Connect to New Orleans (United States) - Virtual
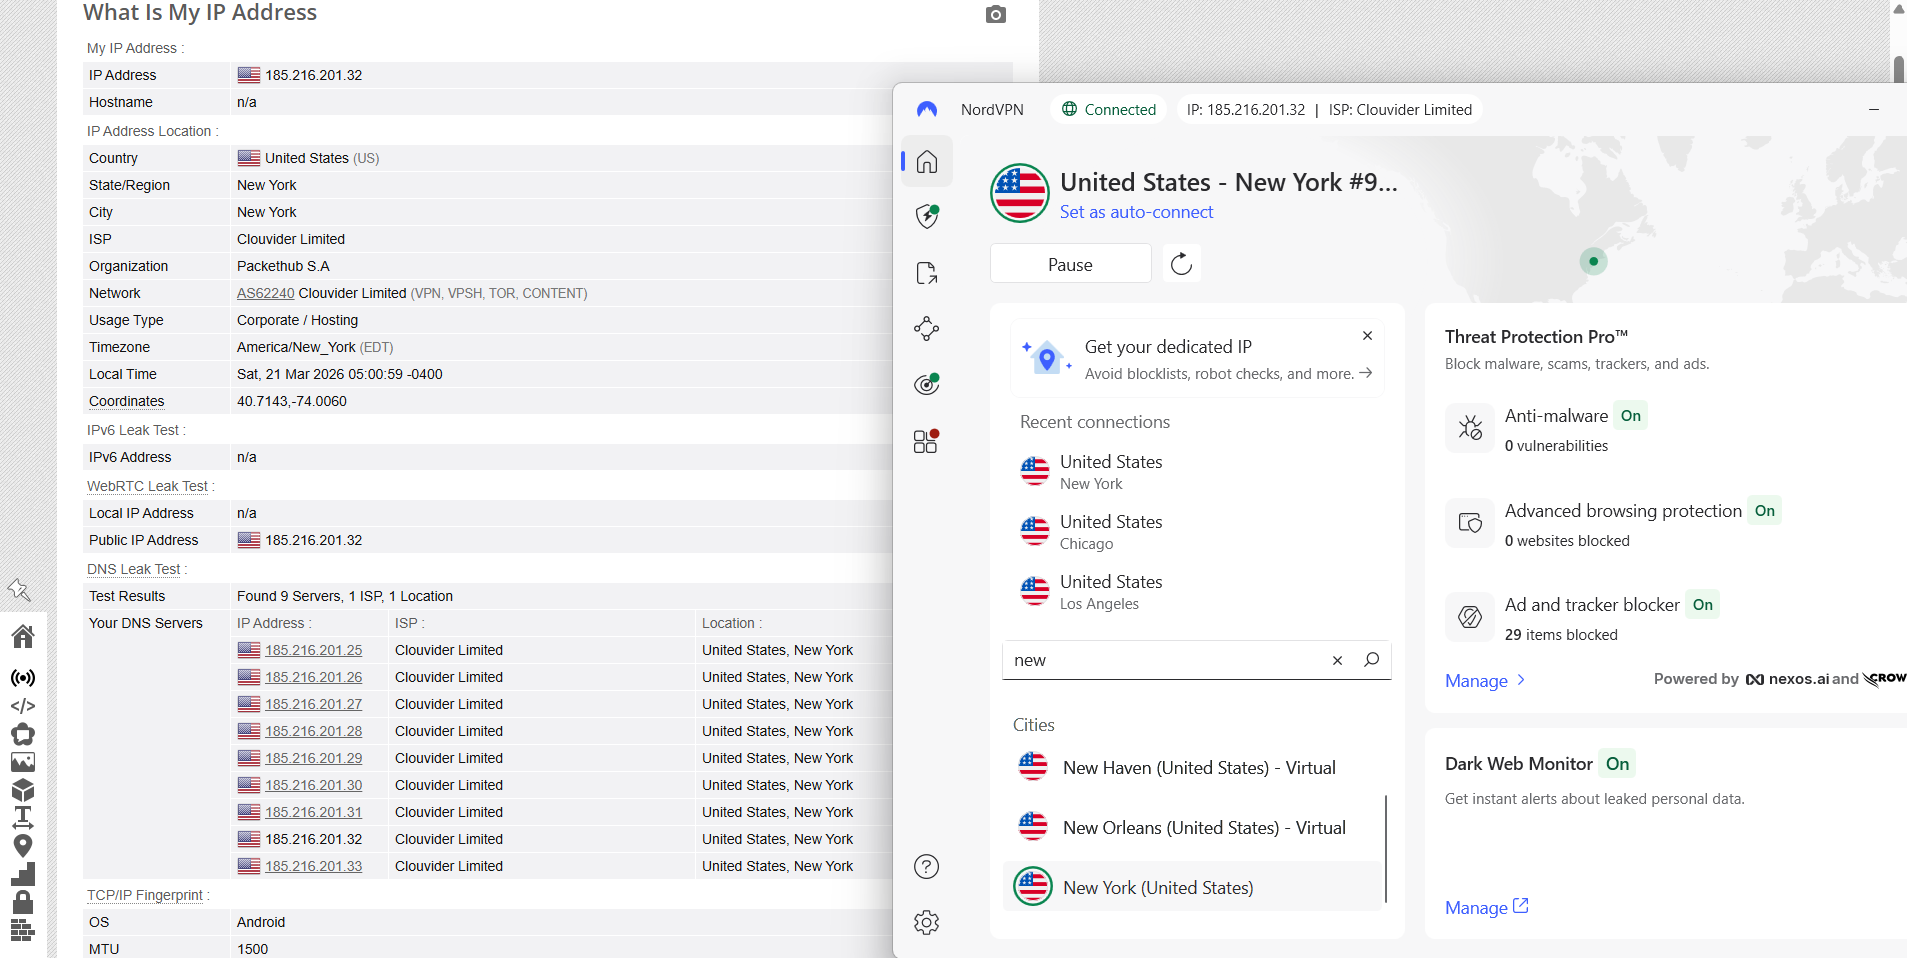Viewport: 1907px width, 958px height. pyautogui.click(x=1192, y=828)
